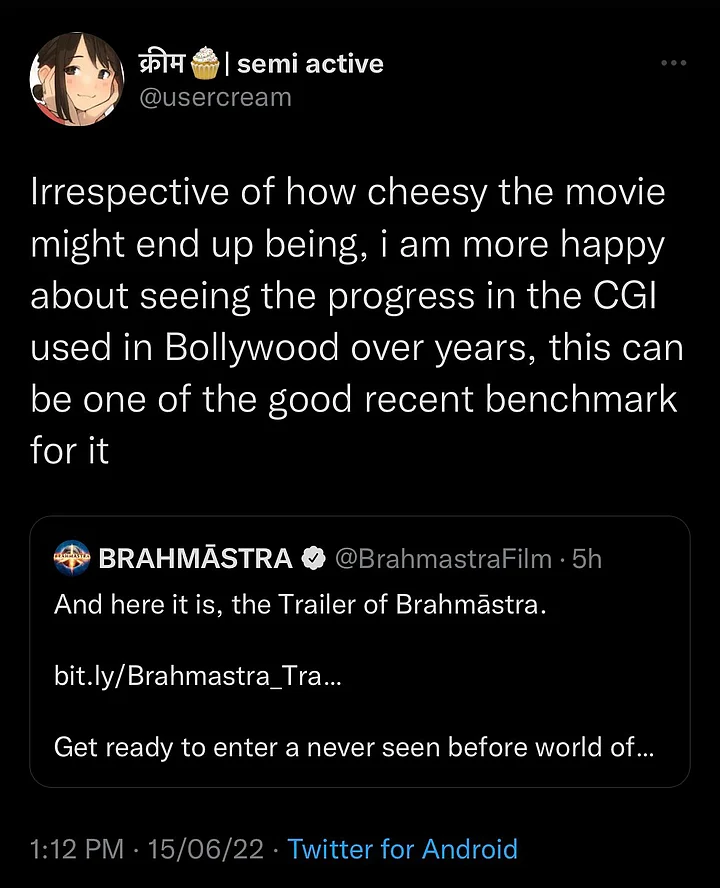Click the Hindi display name 'क्रीम'
720x888 pixels.
[162, 64]
